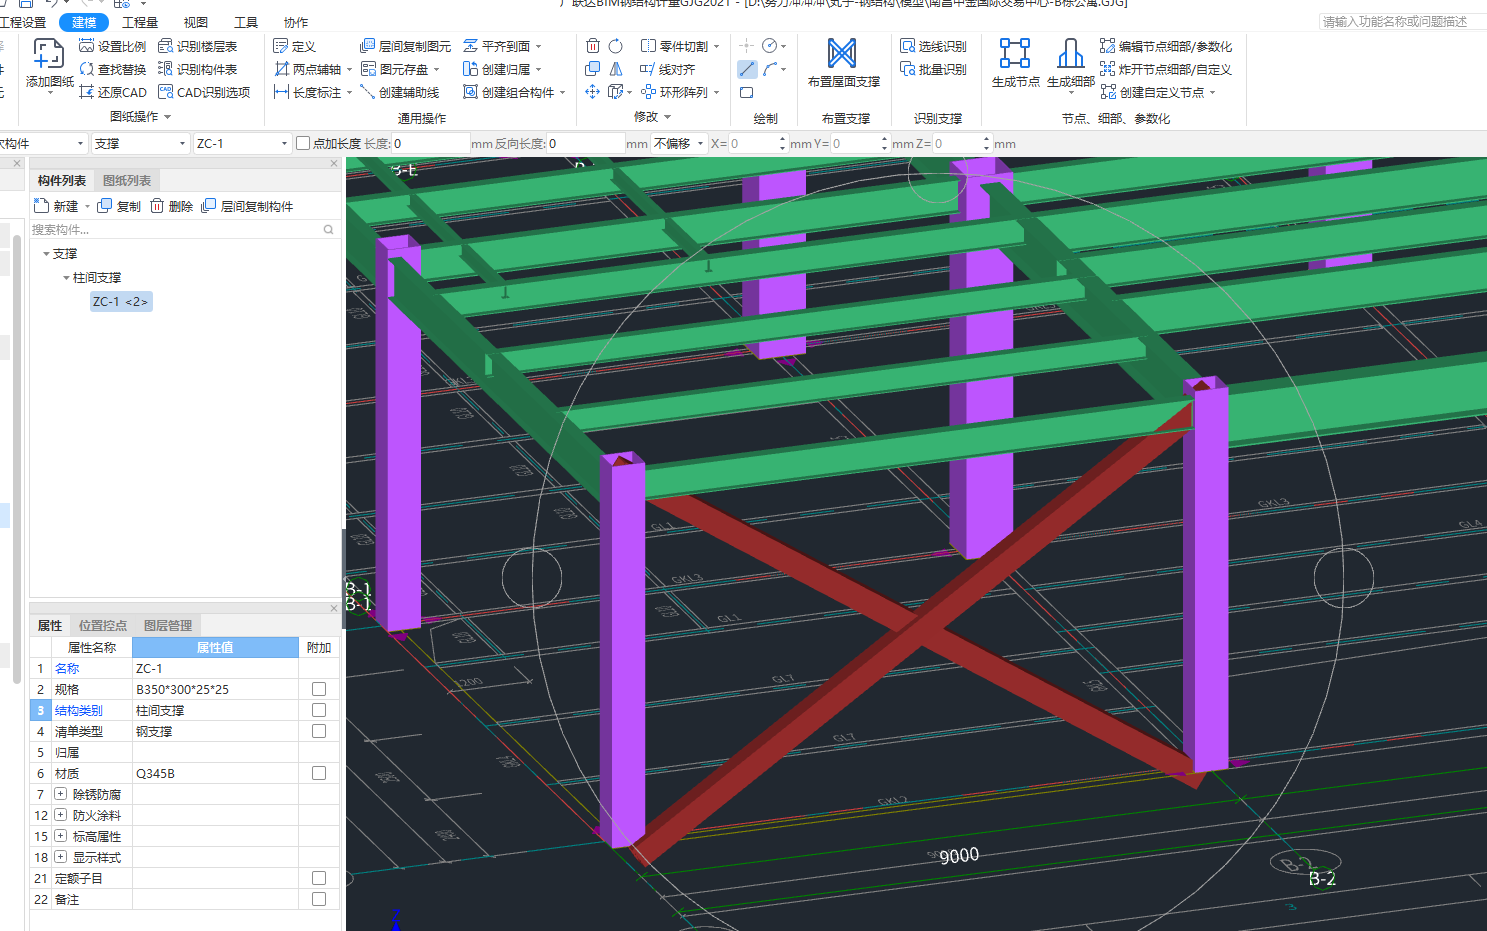
Task: Collapse the 支撑 tree node
Action: tap(46, 254)
